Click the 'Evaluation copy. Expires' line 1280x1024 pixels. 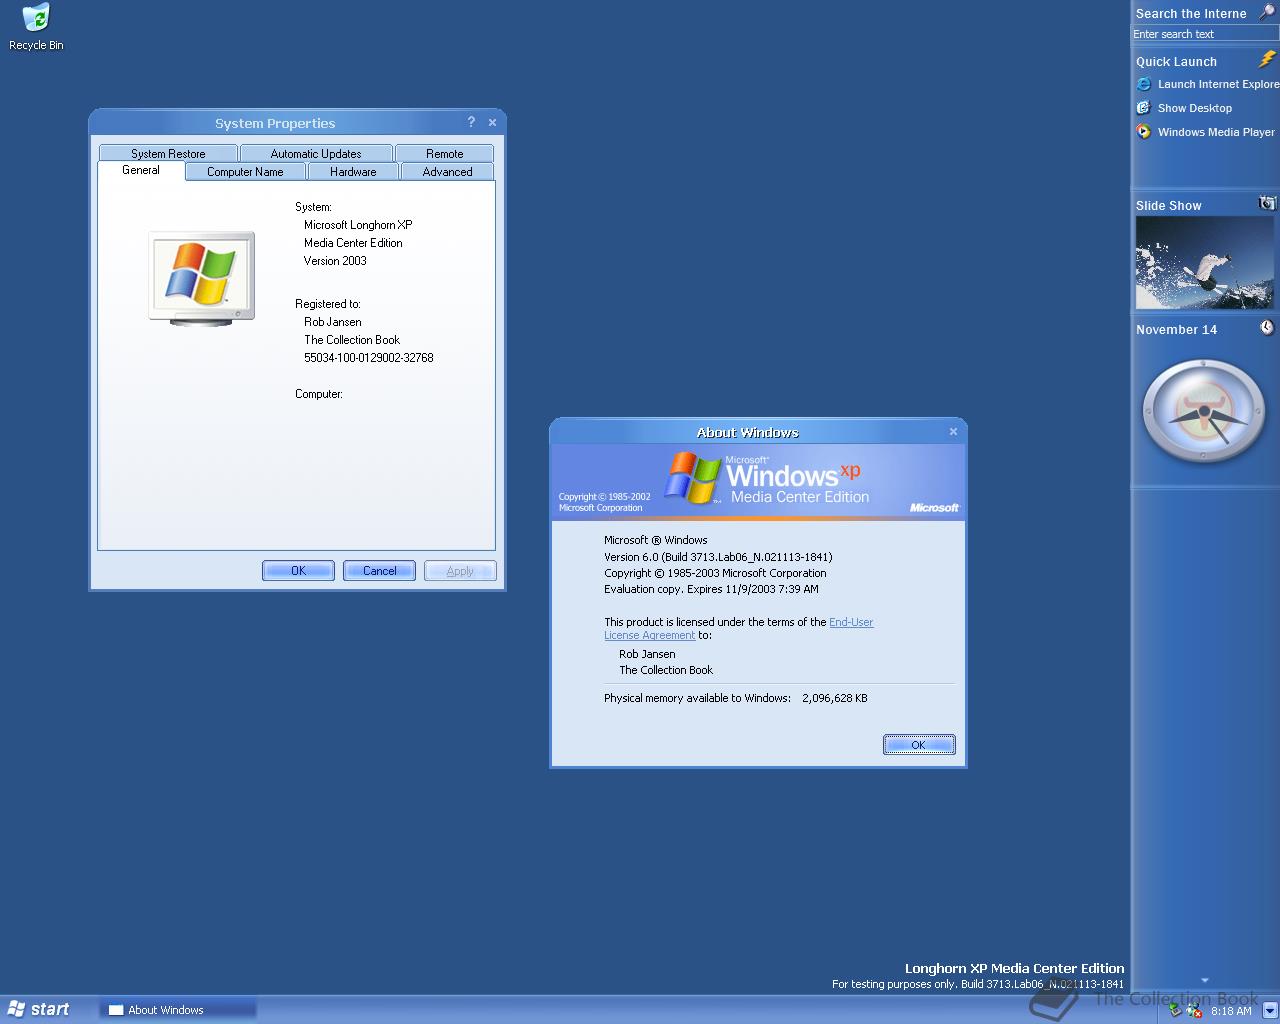pos(711,589)
